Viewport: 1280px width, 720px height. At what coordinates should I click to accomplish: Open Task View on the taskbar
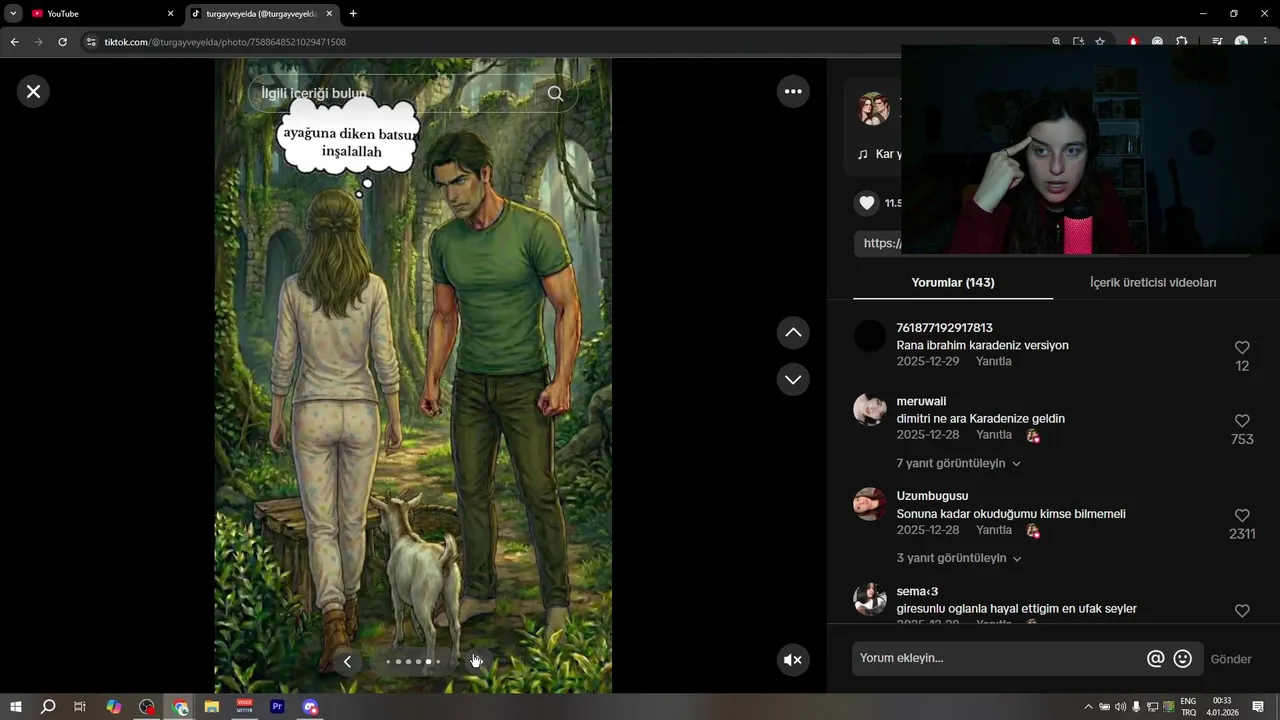[80, 707]
